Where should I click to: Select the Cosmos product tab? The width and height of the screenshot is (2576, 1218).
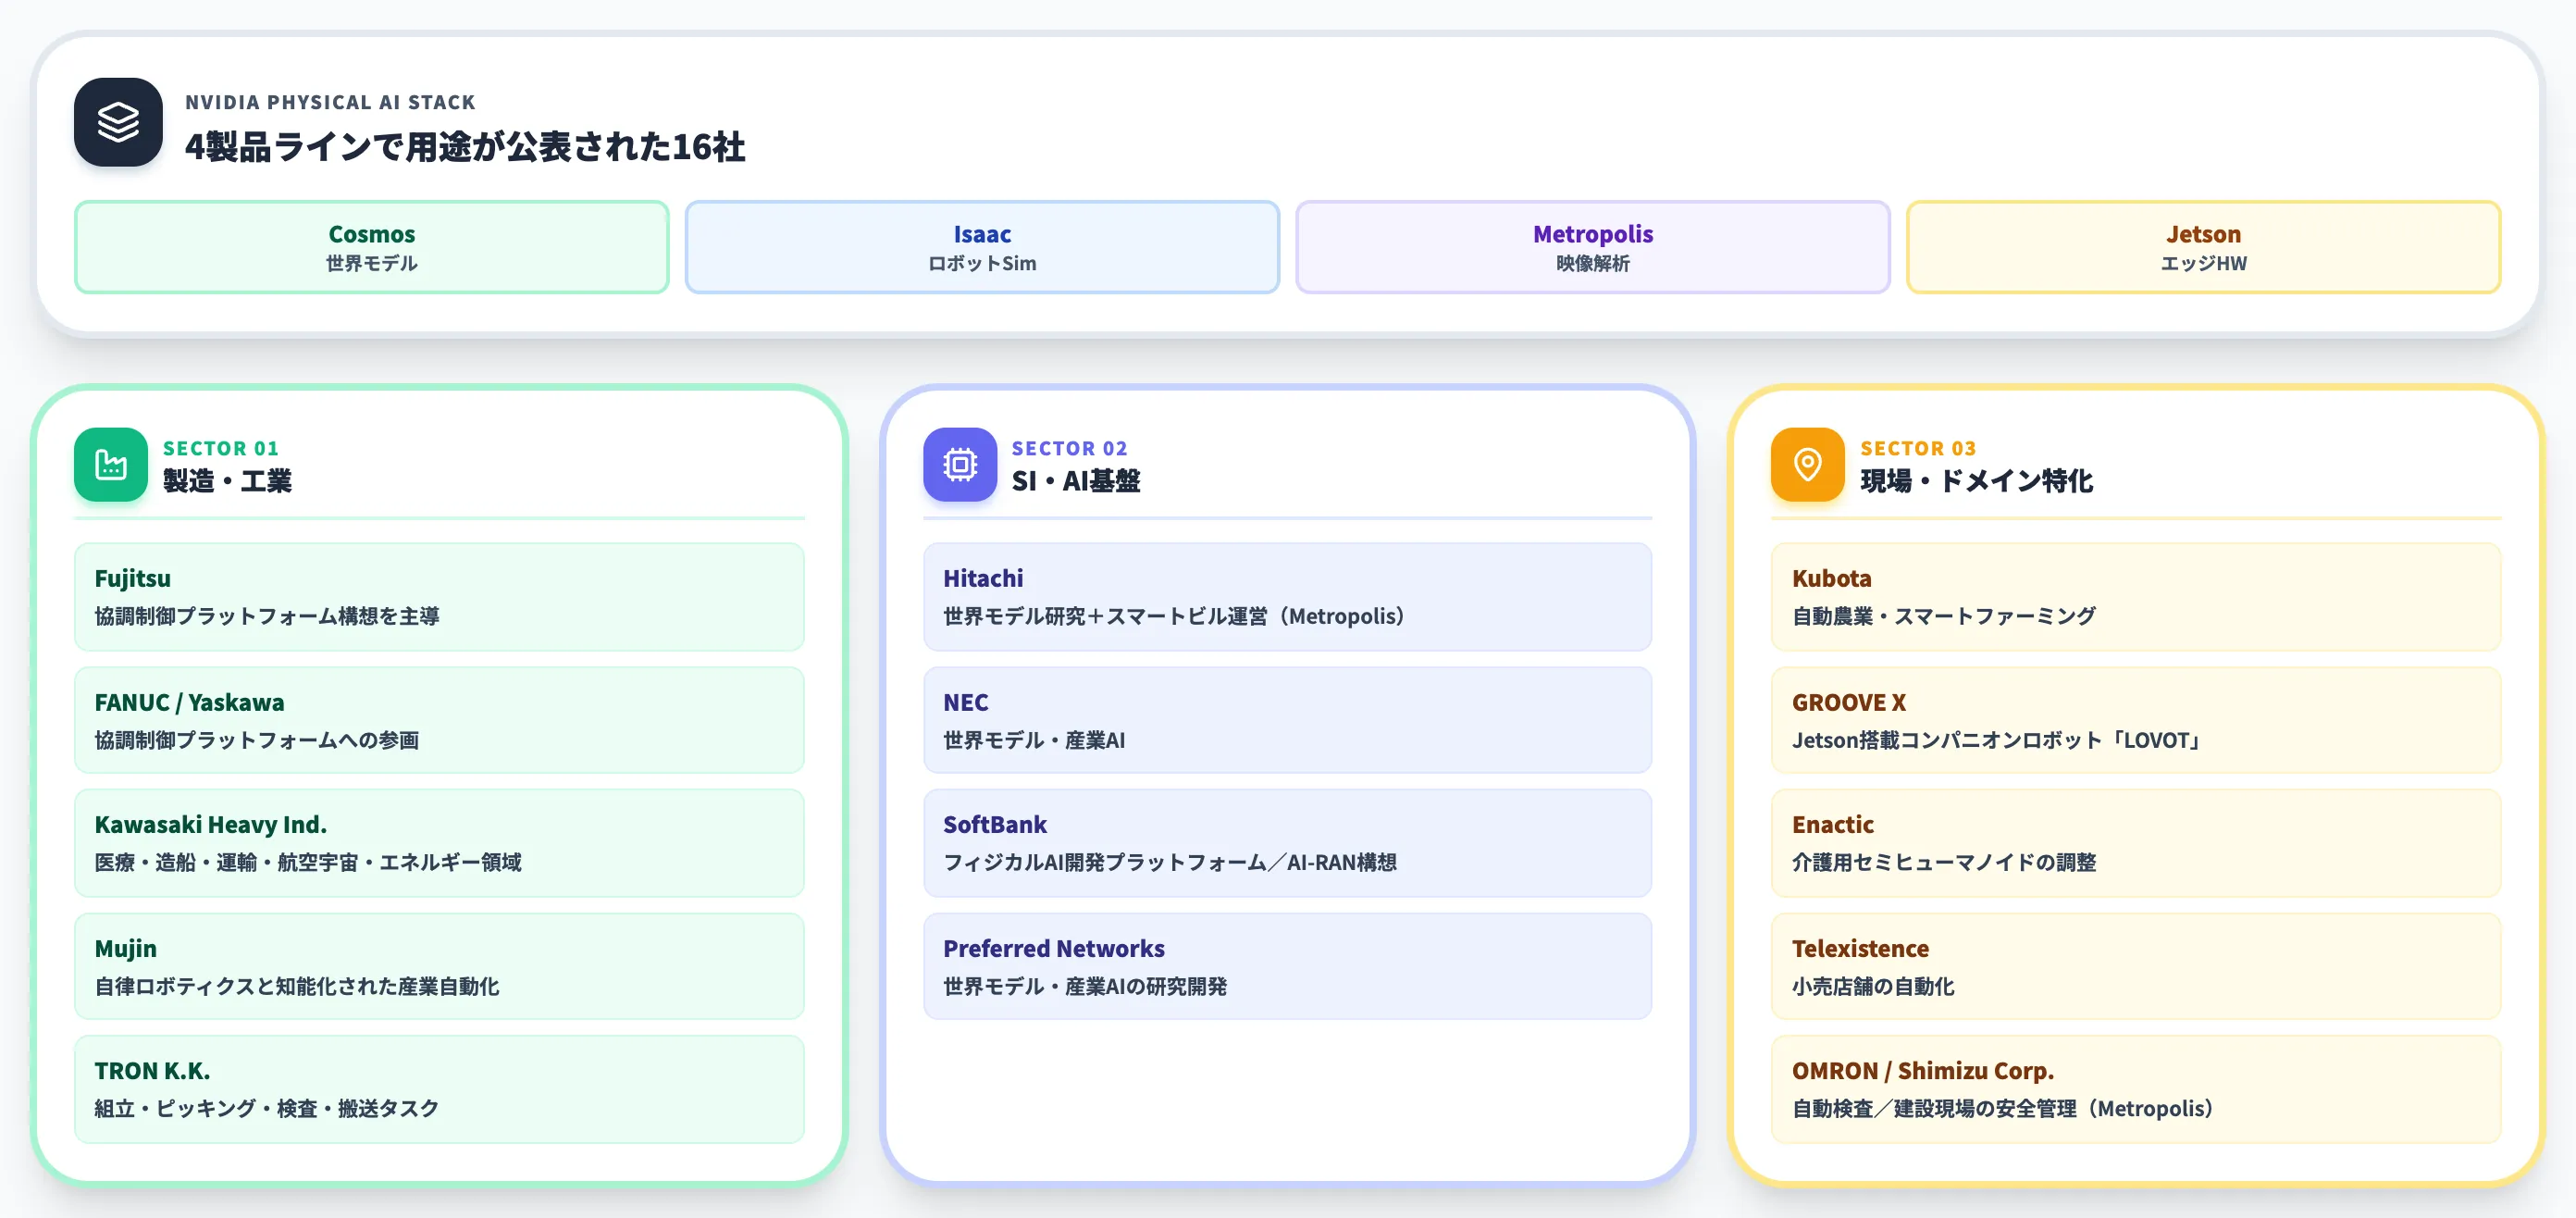click(x=372, y=247)
